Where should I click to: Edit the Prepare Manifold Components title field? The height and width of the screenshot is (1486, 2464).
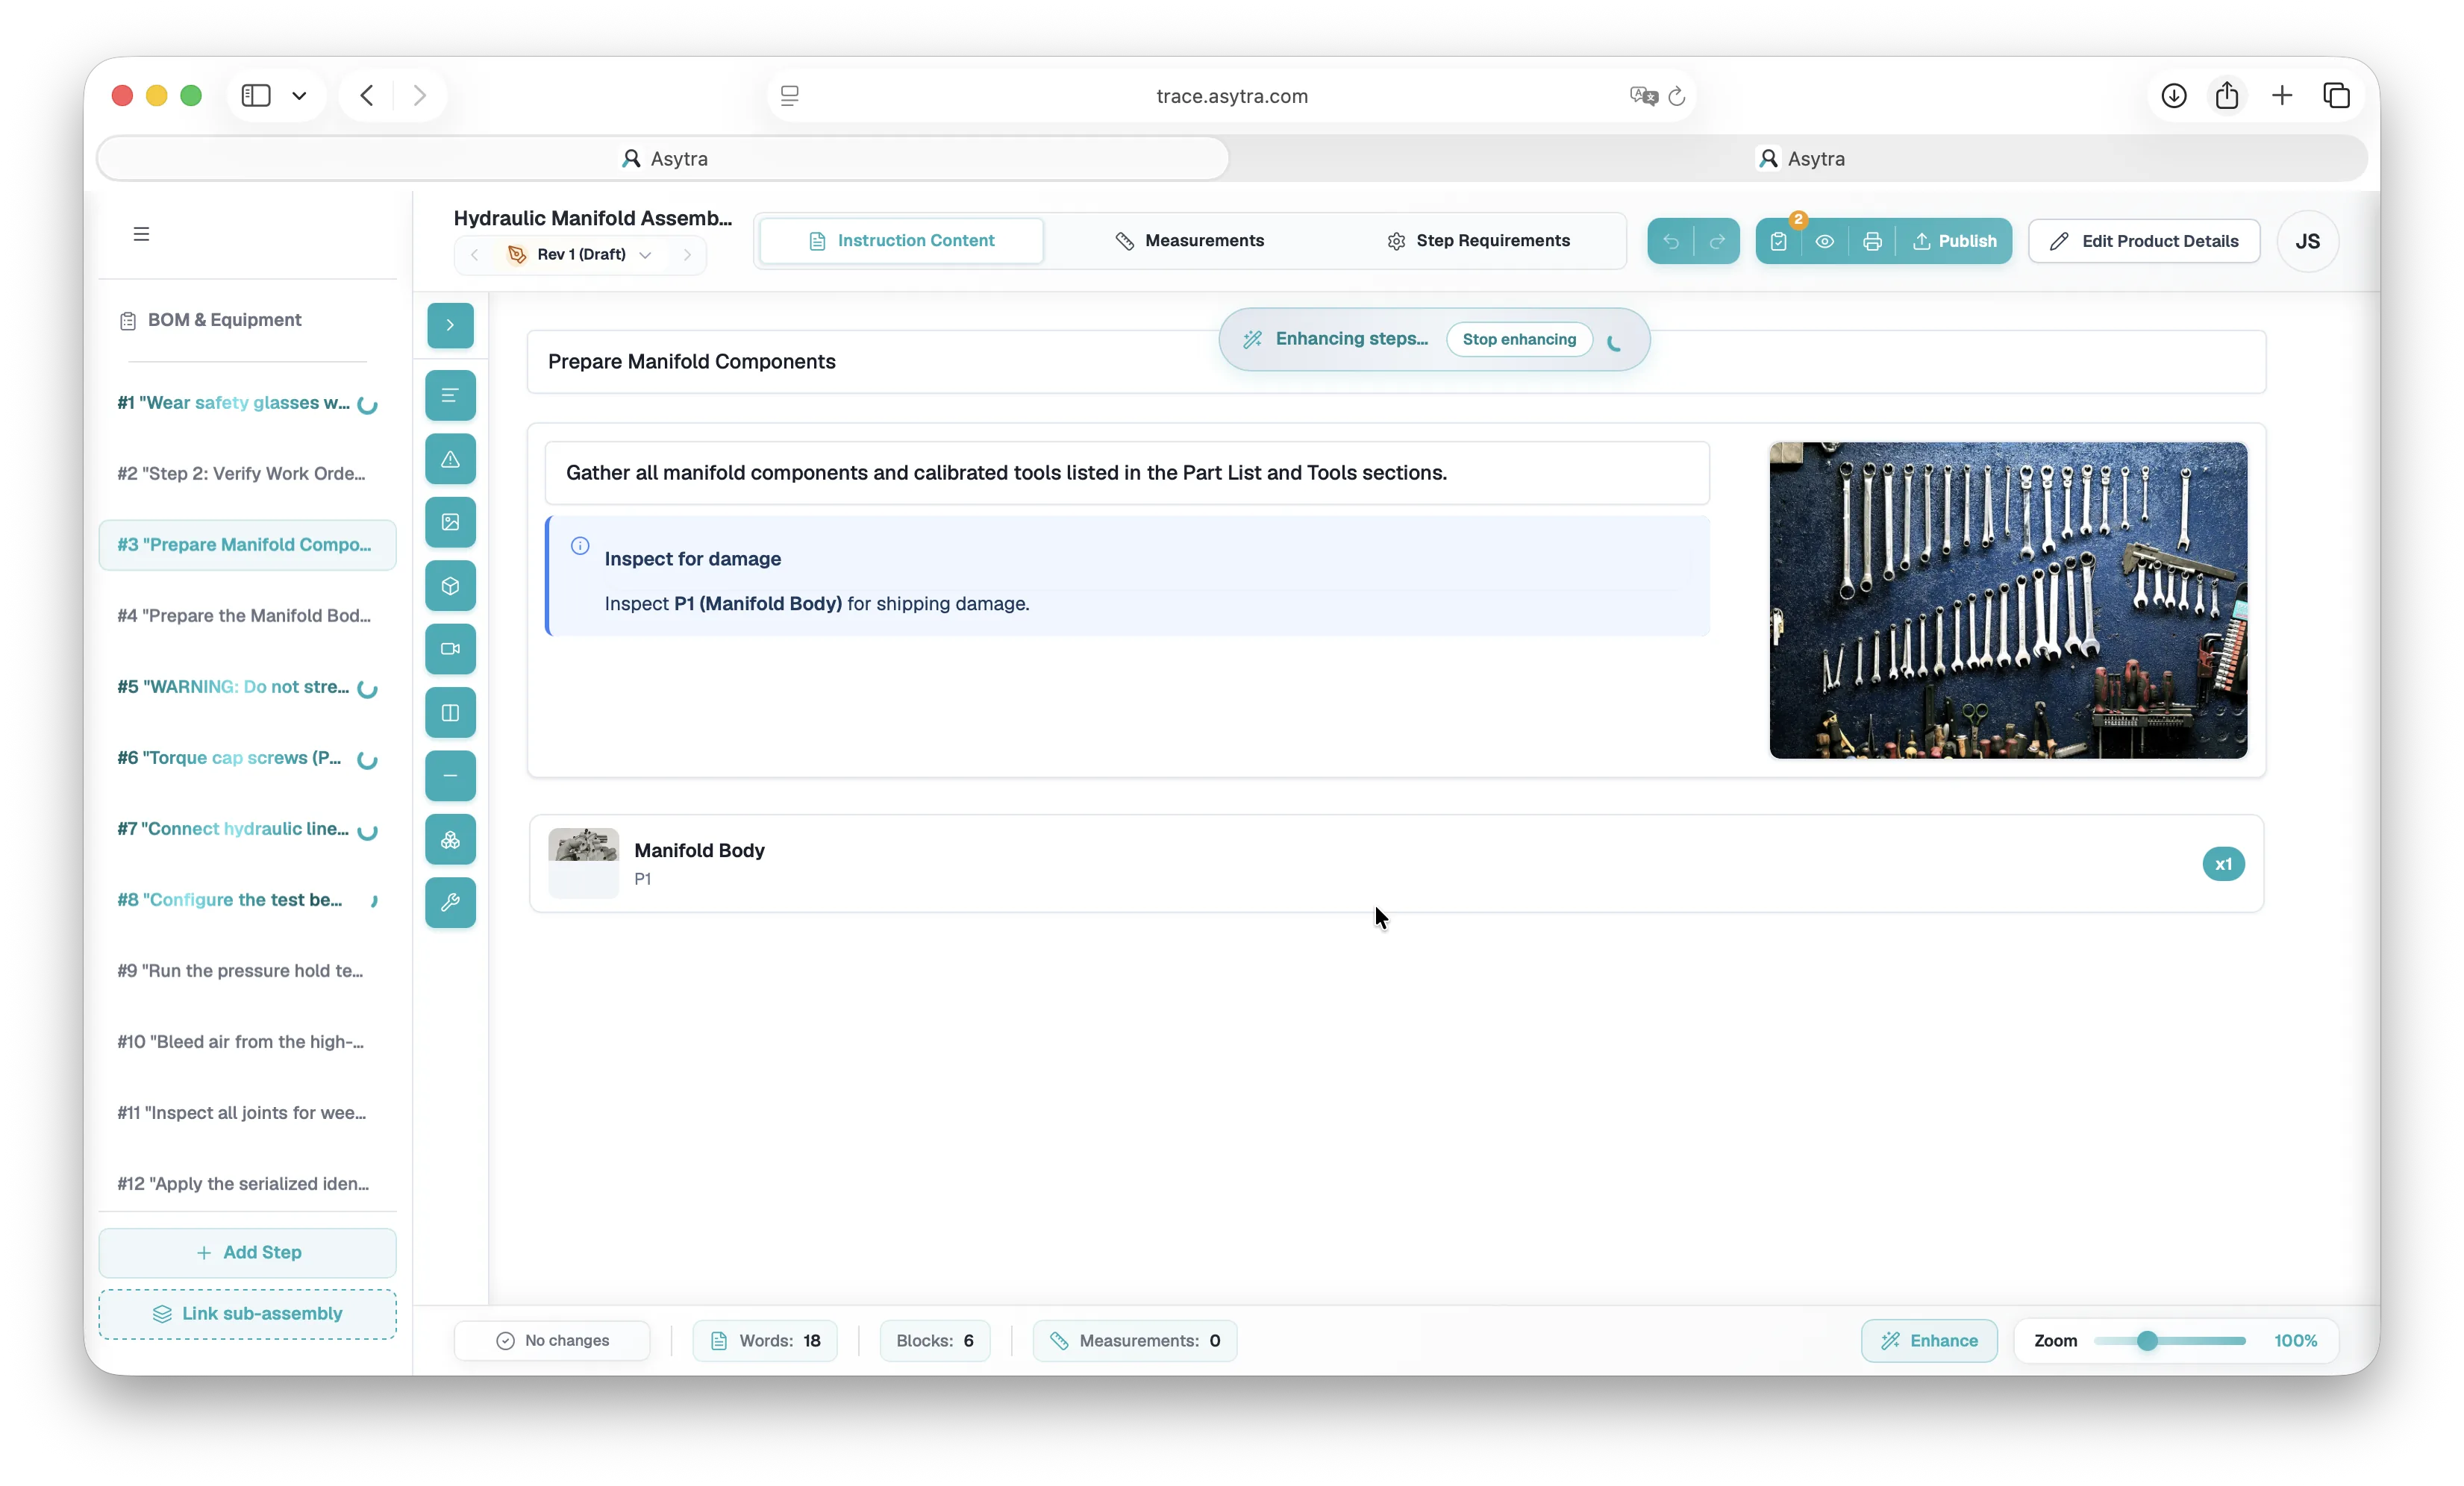coord(1396,362)
